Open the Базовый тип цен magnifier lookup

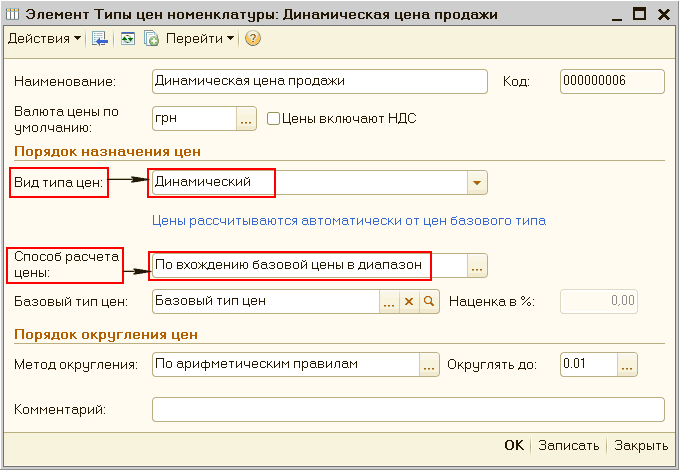pyautogui.click(x=429, y=301)
